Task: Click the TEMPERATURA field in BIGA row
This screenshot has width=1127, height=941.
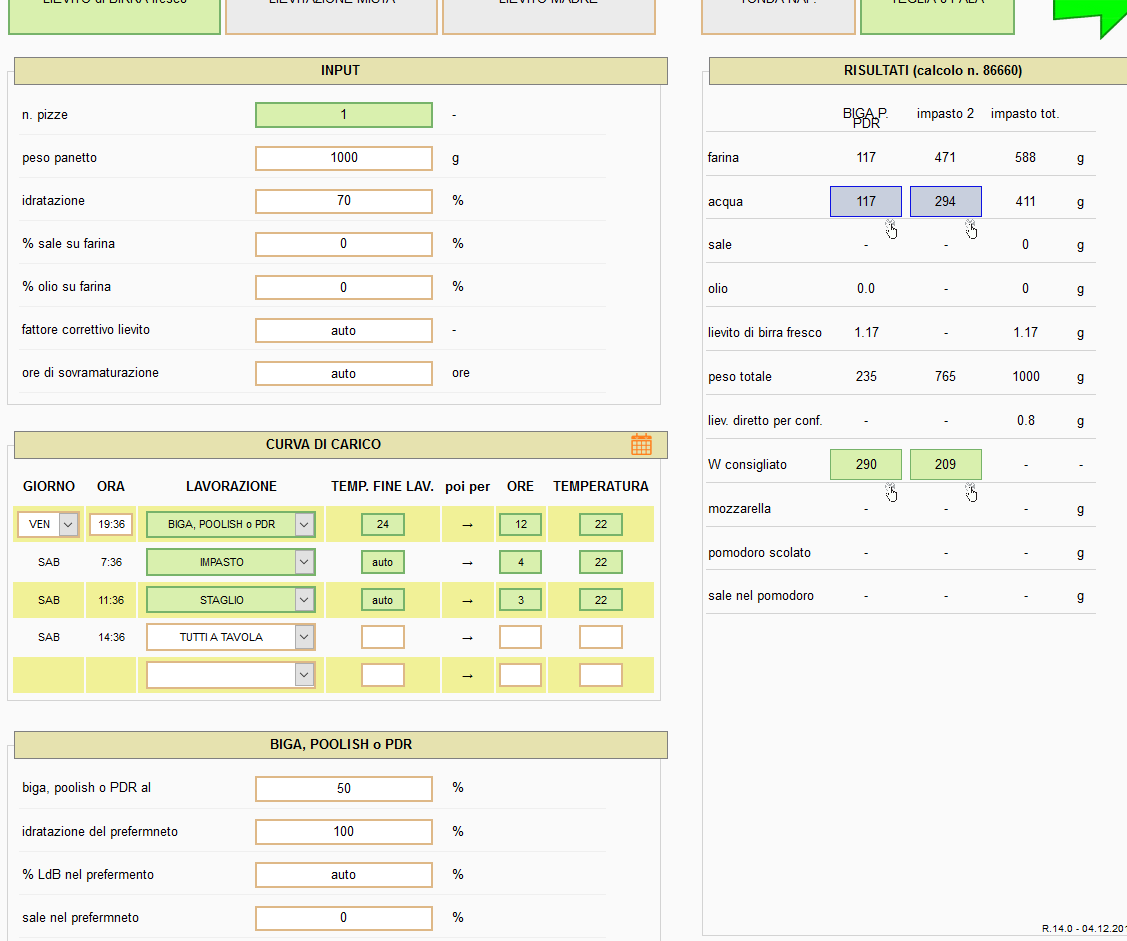Action: [x=601, y=524]
